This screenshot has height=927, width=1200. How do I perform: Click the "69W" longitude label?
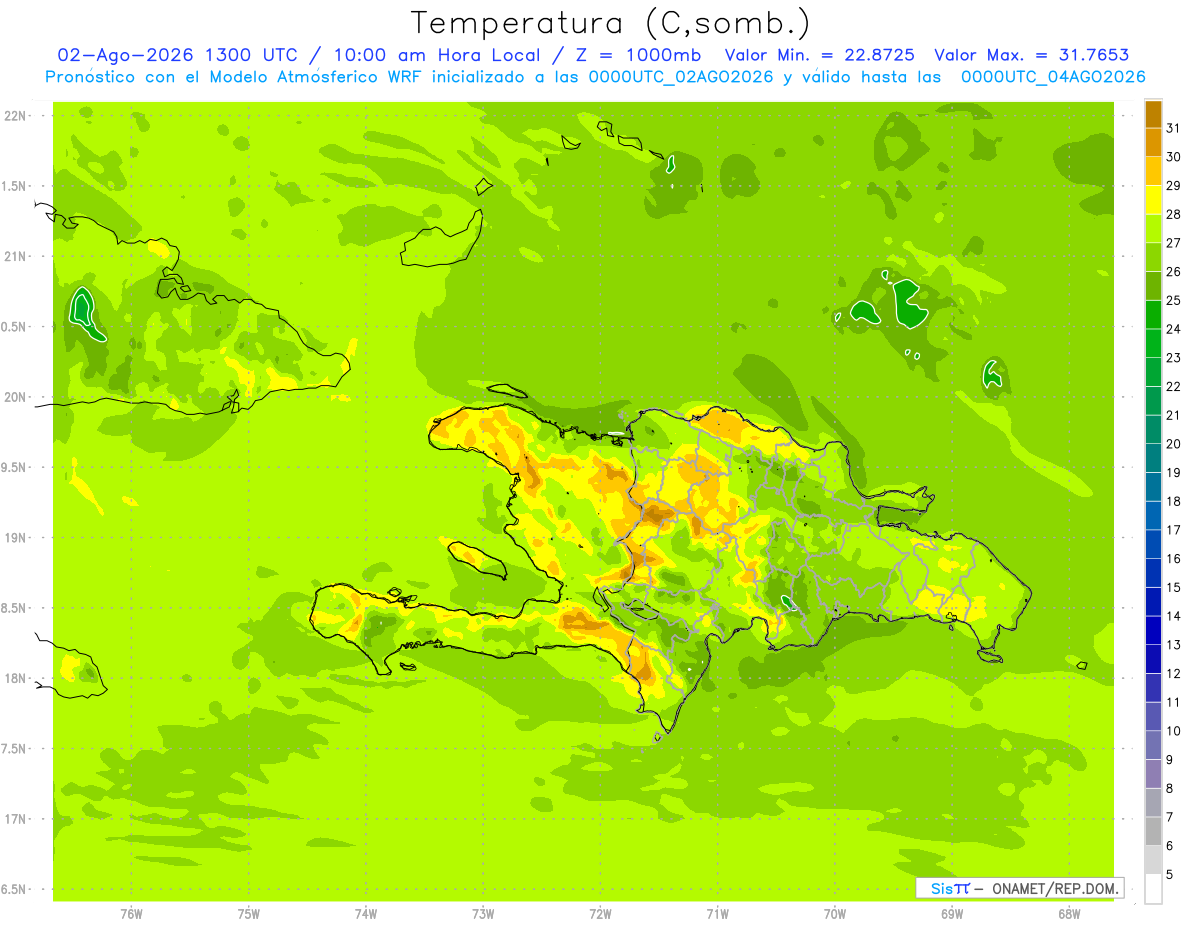pyautogui.click(x=952, y=913)
